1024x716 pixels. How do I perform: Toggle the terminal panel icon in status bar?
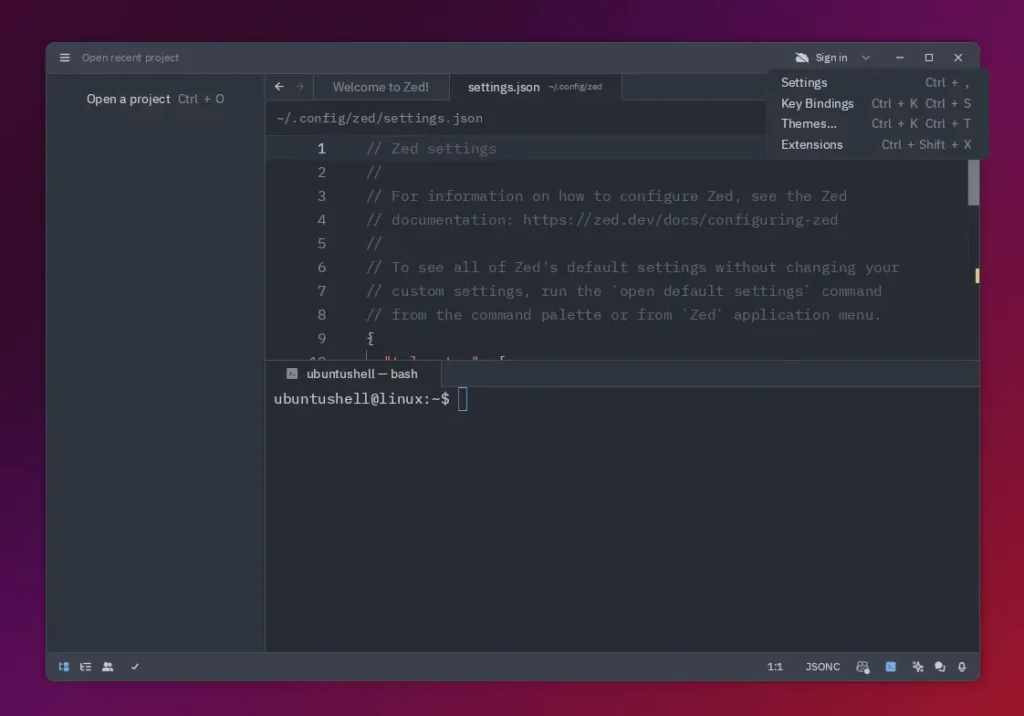890,667
